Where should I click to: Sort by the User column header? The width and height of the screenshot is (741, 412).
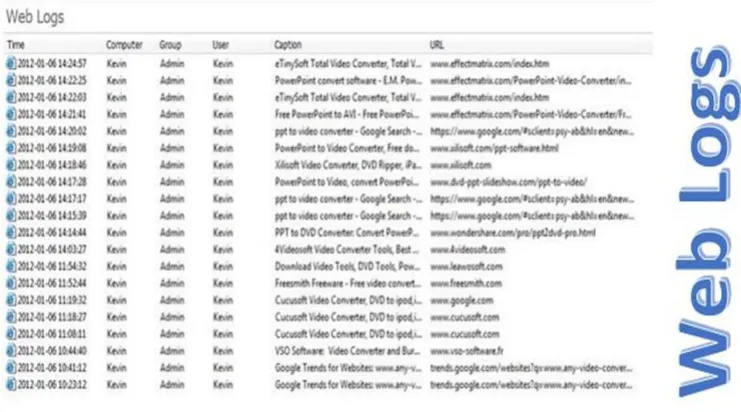[x=221, y=45]
